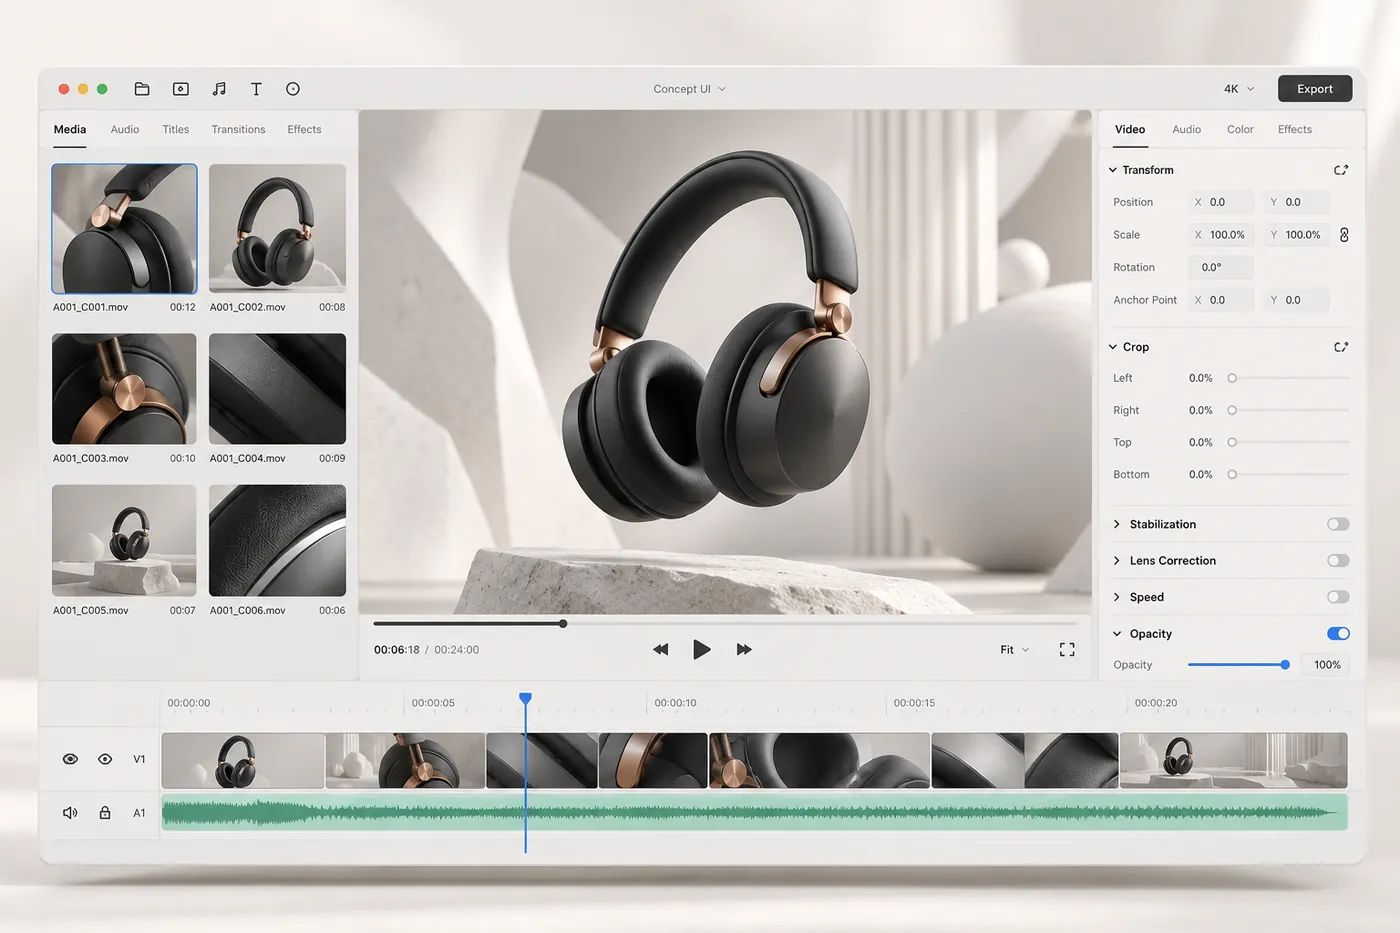Fast forward with the forward button

[744, 649]
